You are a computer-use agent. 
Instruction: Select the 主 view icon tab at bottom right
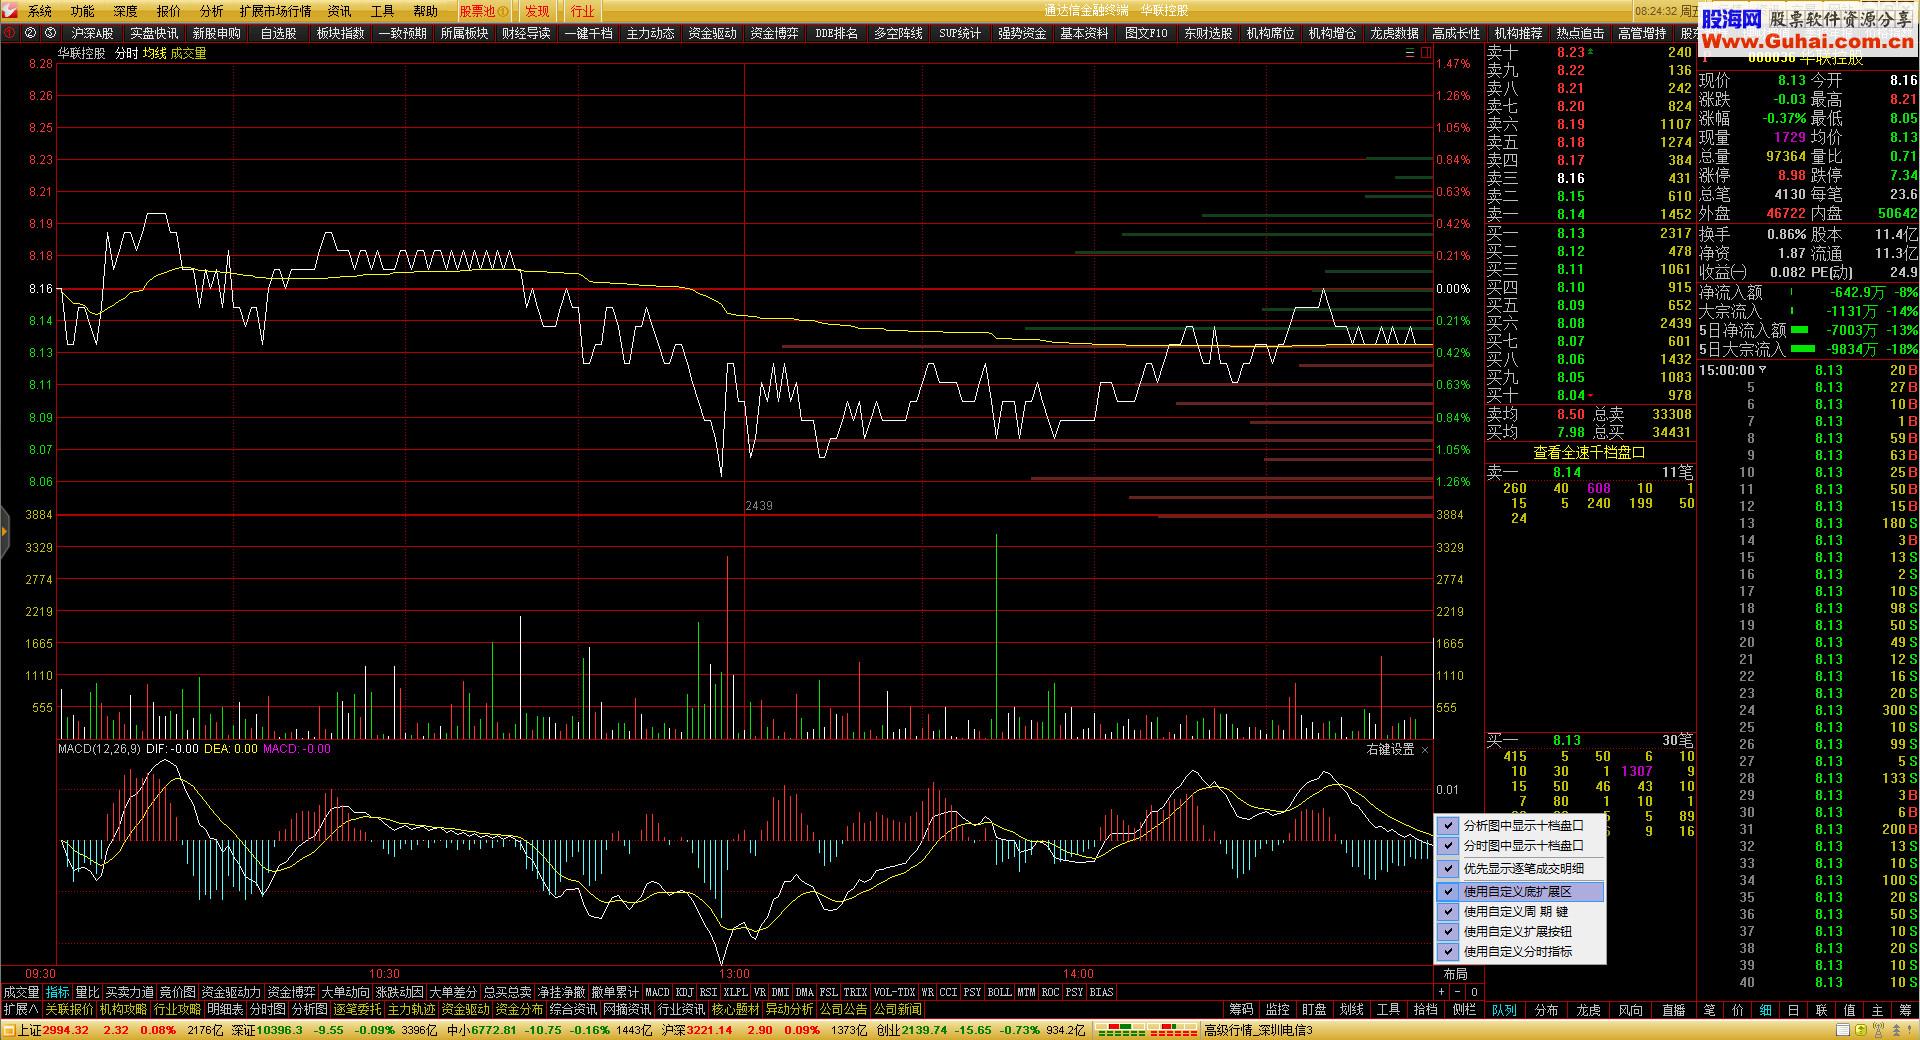pos(1878,1010)
